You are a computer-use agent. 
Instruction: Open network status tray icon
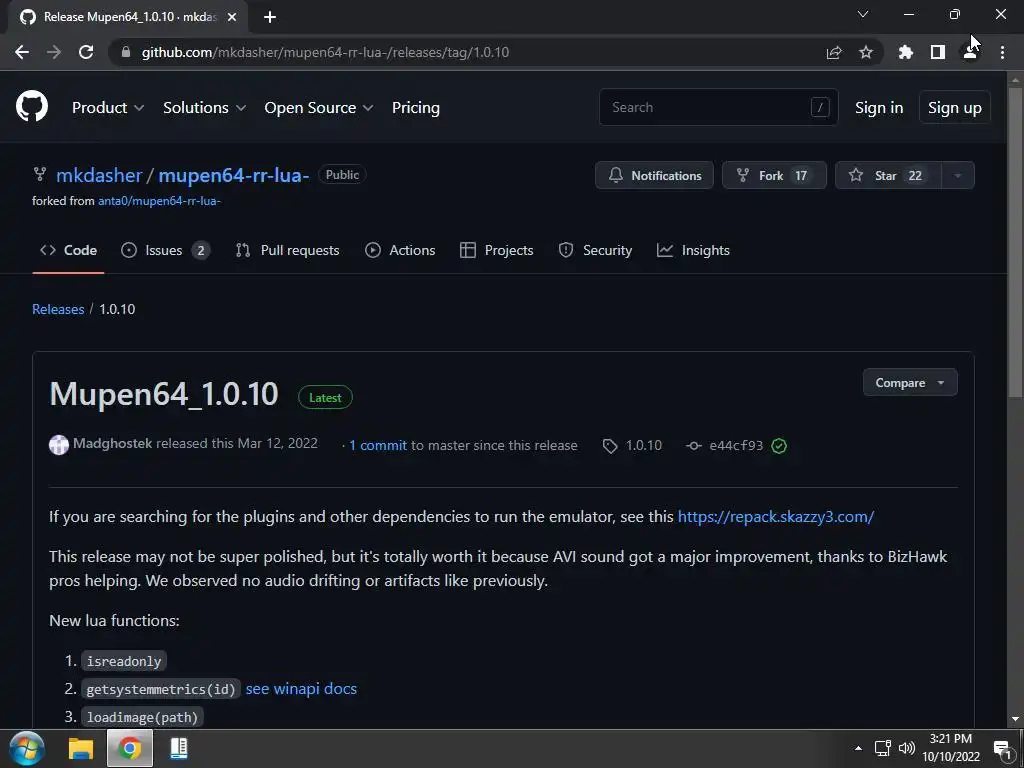883,748
